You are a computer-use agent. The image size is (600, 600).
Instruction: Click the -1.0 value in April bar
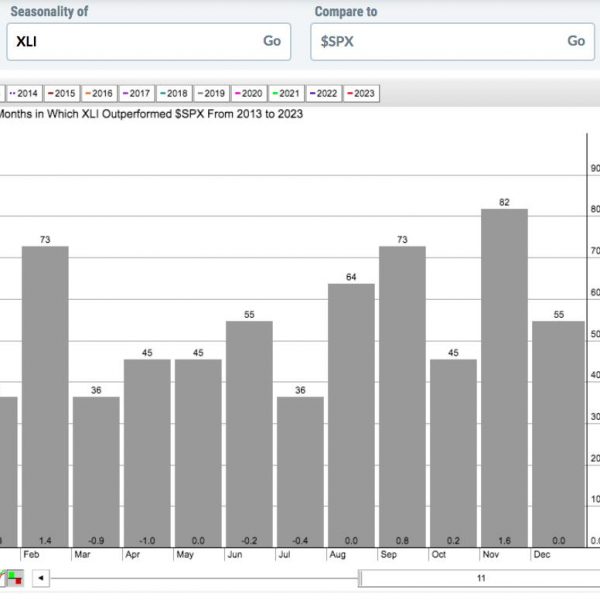coord(147,541)
